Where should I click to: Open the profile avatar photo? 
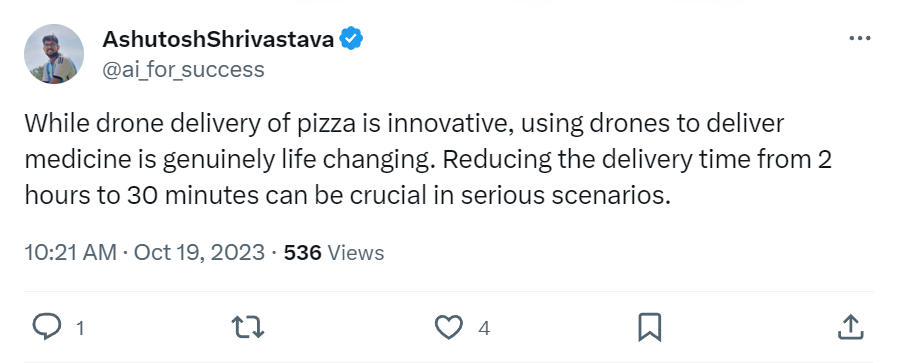point(54,54)
